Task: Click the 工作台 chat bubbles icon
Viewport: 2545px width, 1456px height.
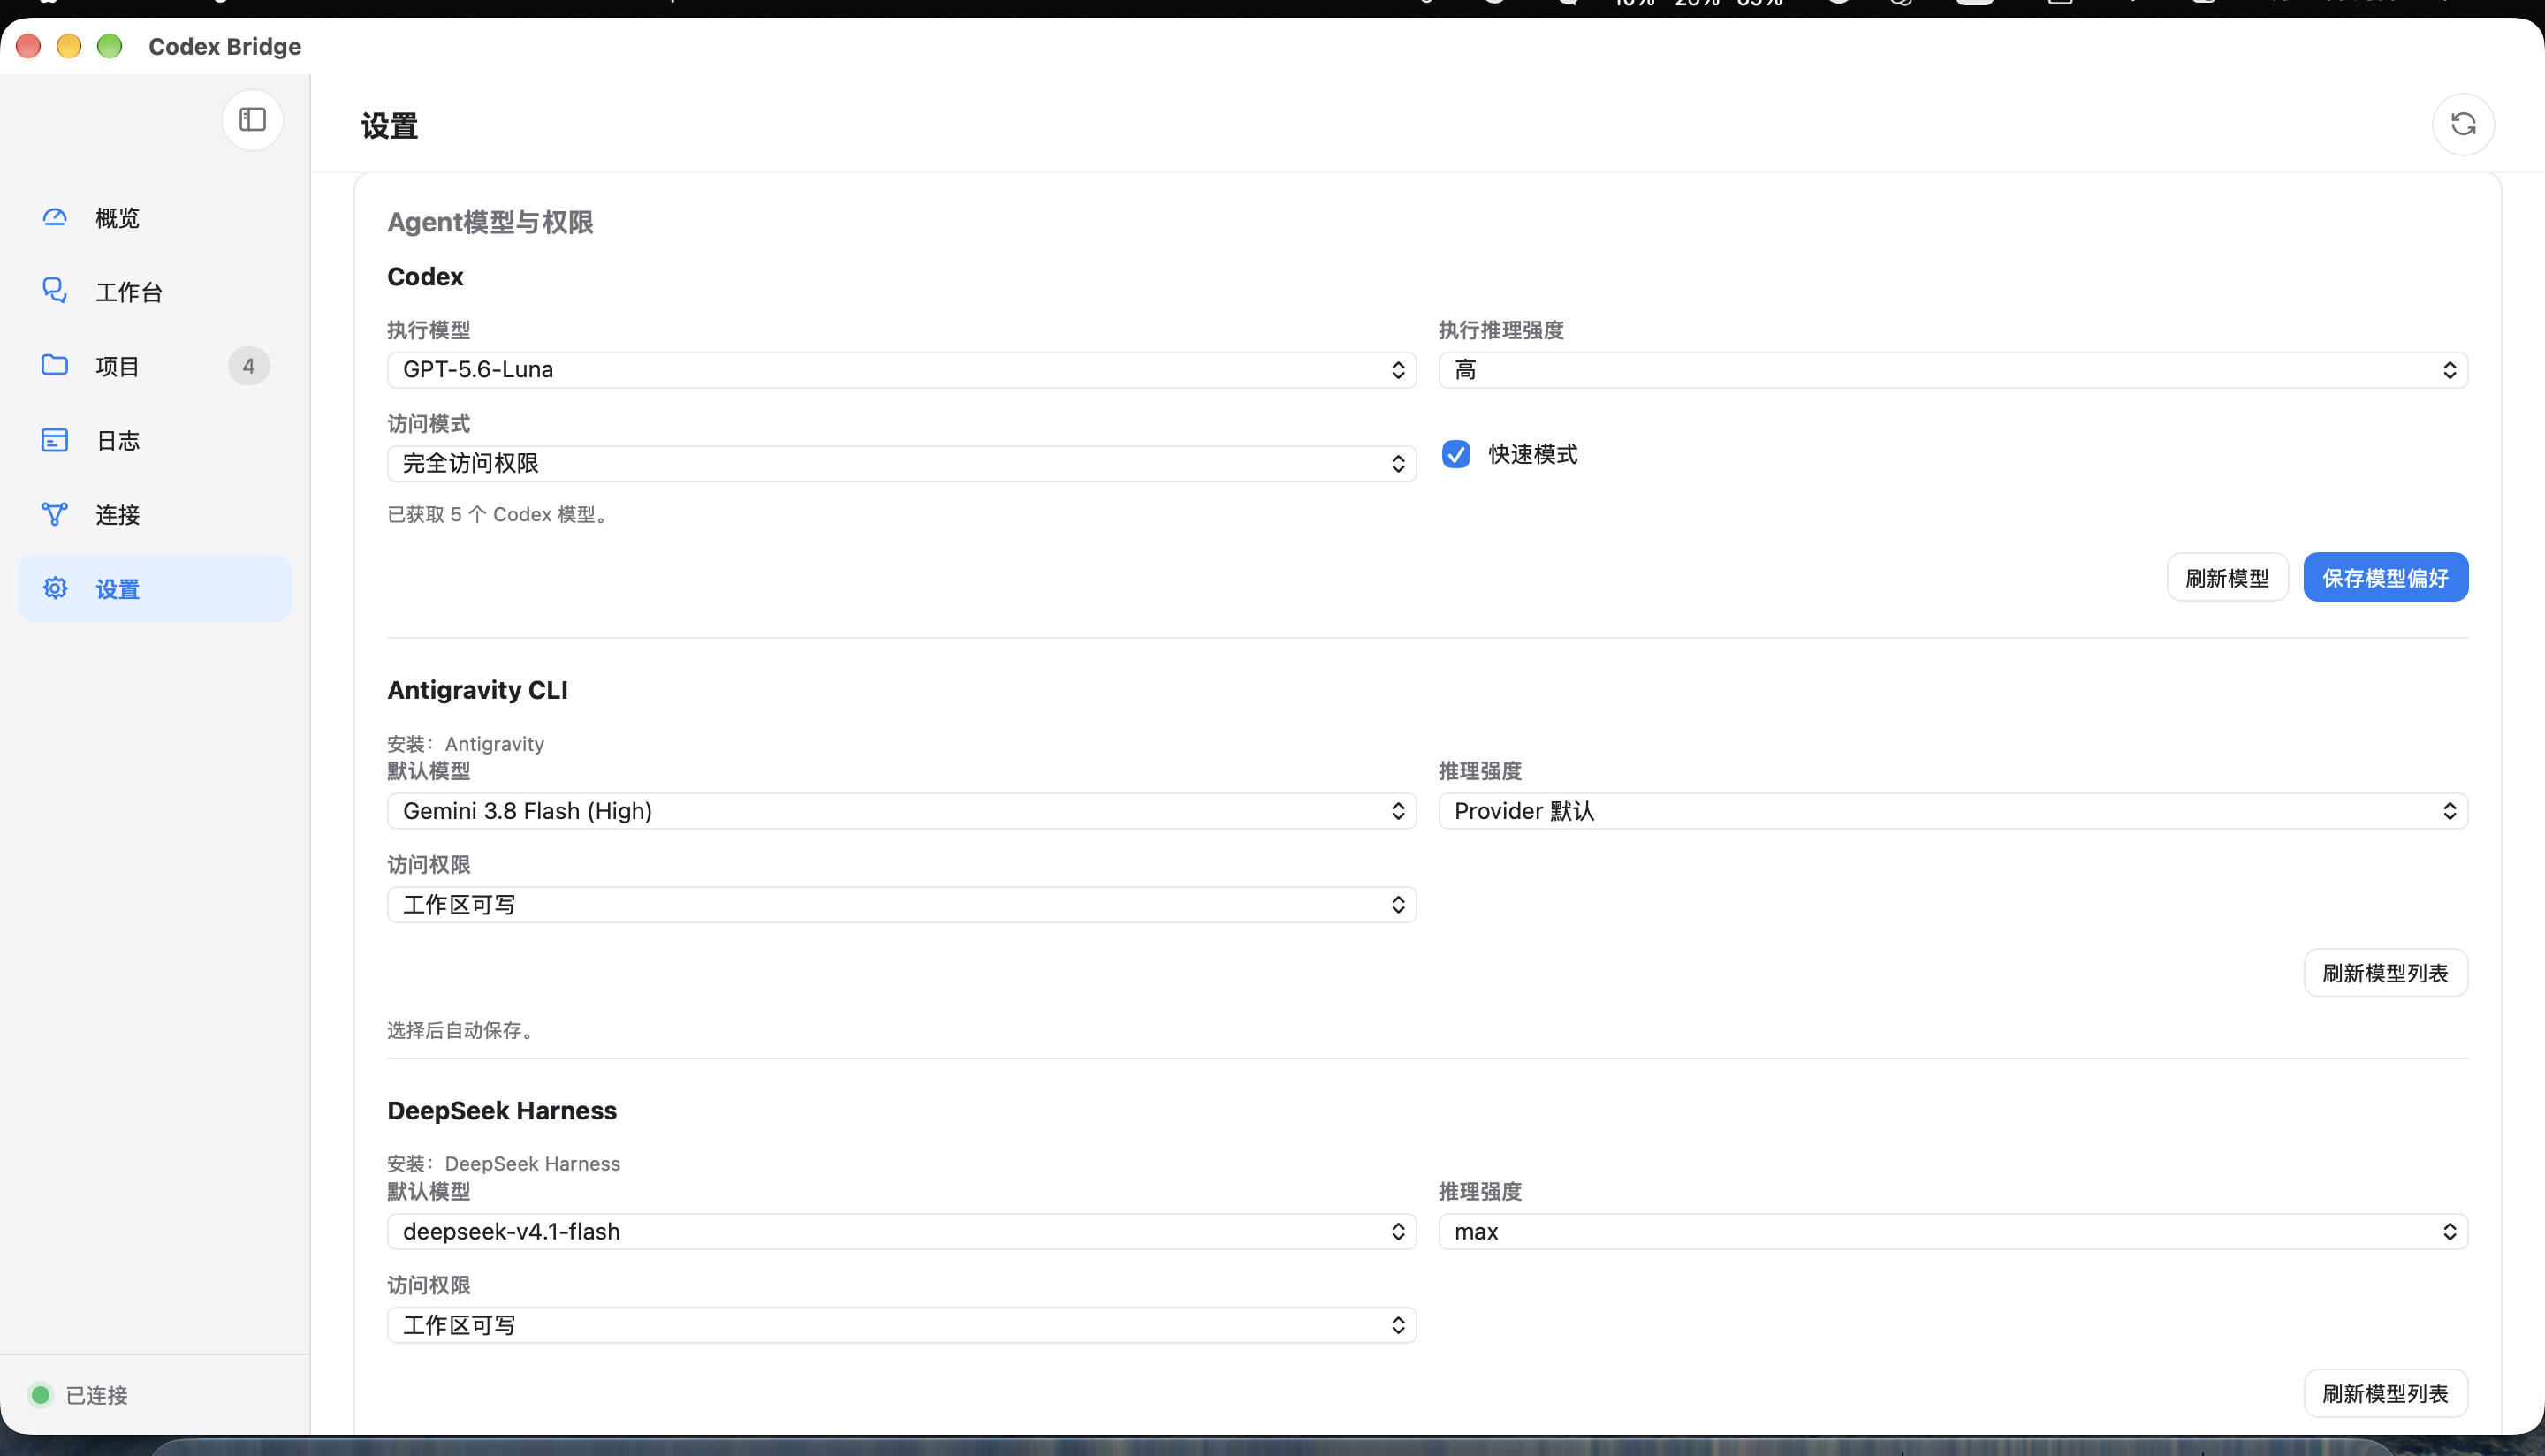Action: [x=55, y=291]
